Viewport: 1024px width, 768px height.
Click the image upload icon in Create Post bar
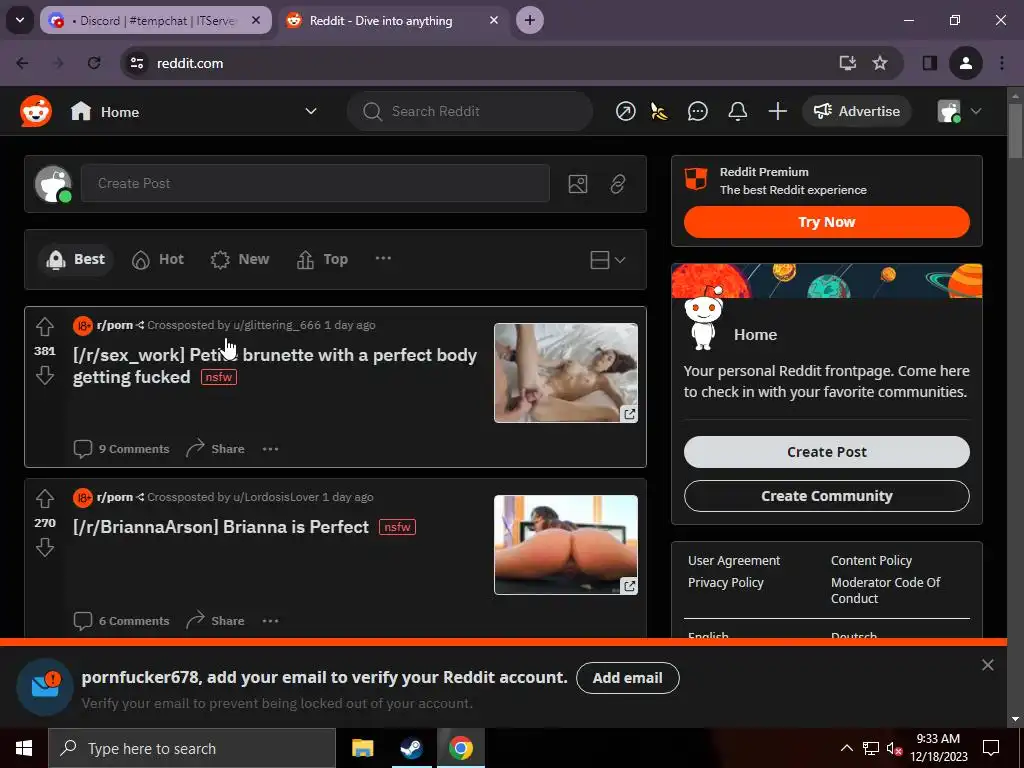tap(578, 184)
